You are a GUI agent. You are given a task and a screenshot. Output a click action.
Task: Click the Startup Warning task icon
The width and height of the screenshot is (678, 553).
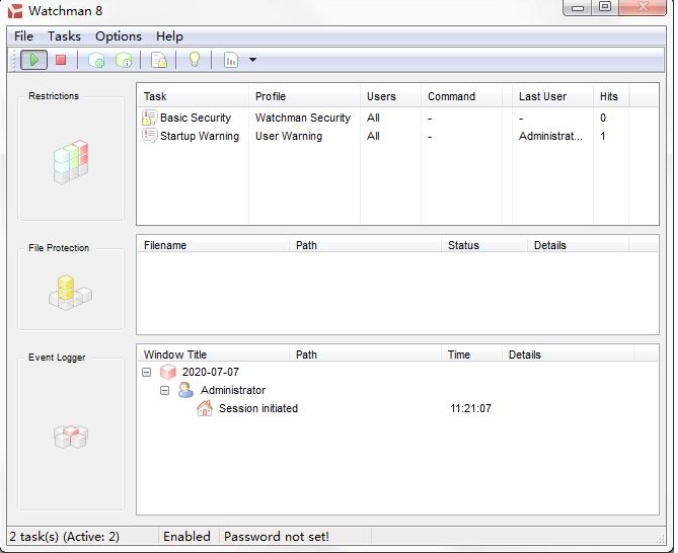click(x=150, y=136)
